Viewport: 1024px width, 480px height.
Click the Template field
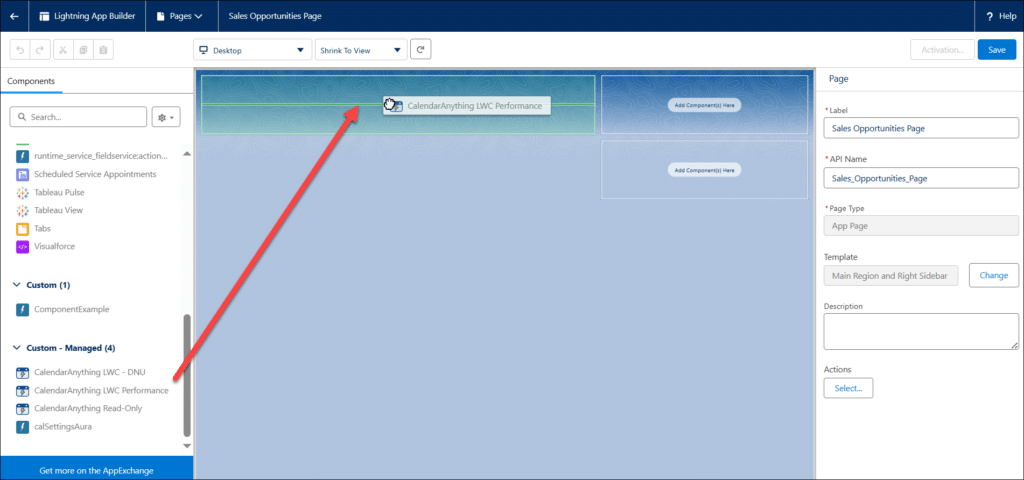[891, 276]
